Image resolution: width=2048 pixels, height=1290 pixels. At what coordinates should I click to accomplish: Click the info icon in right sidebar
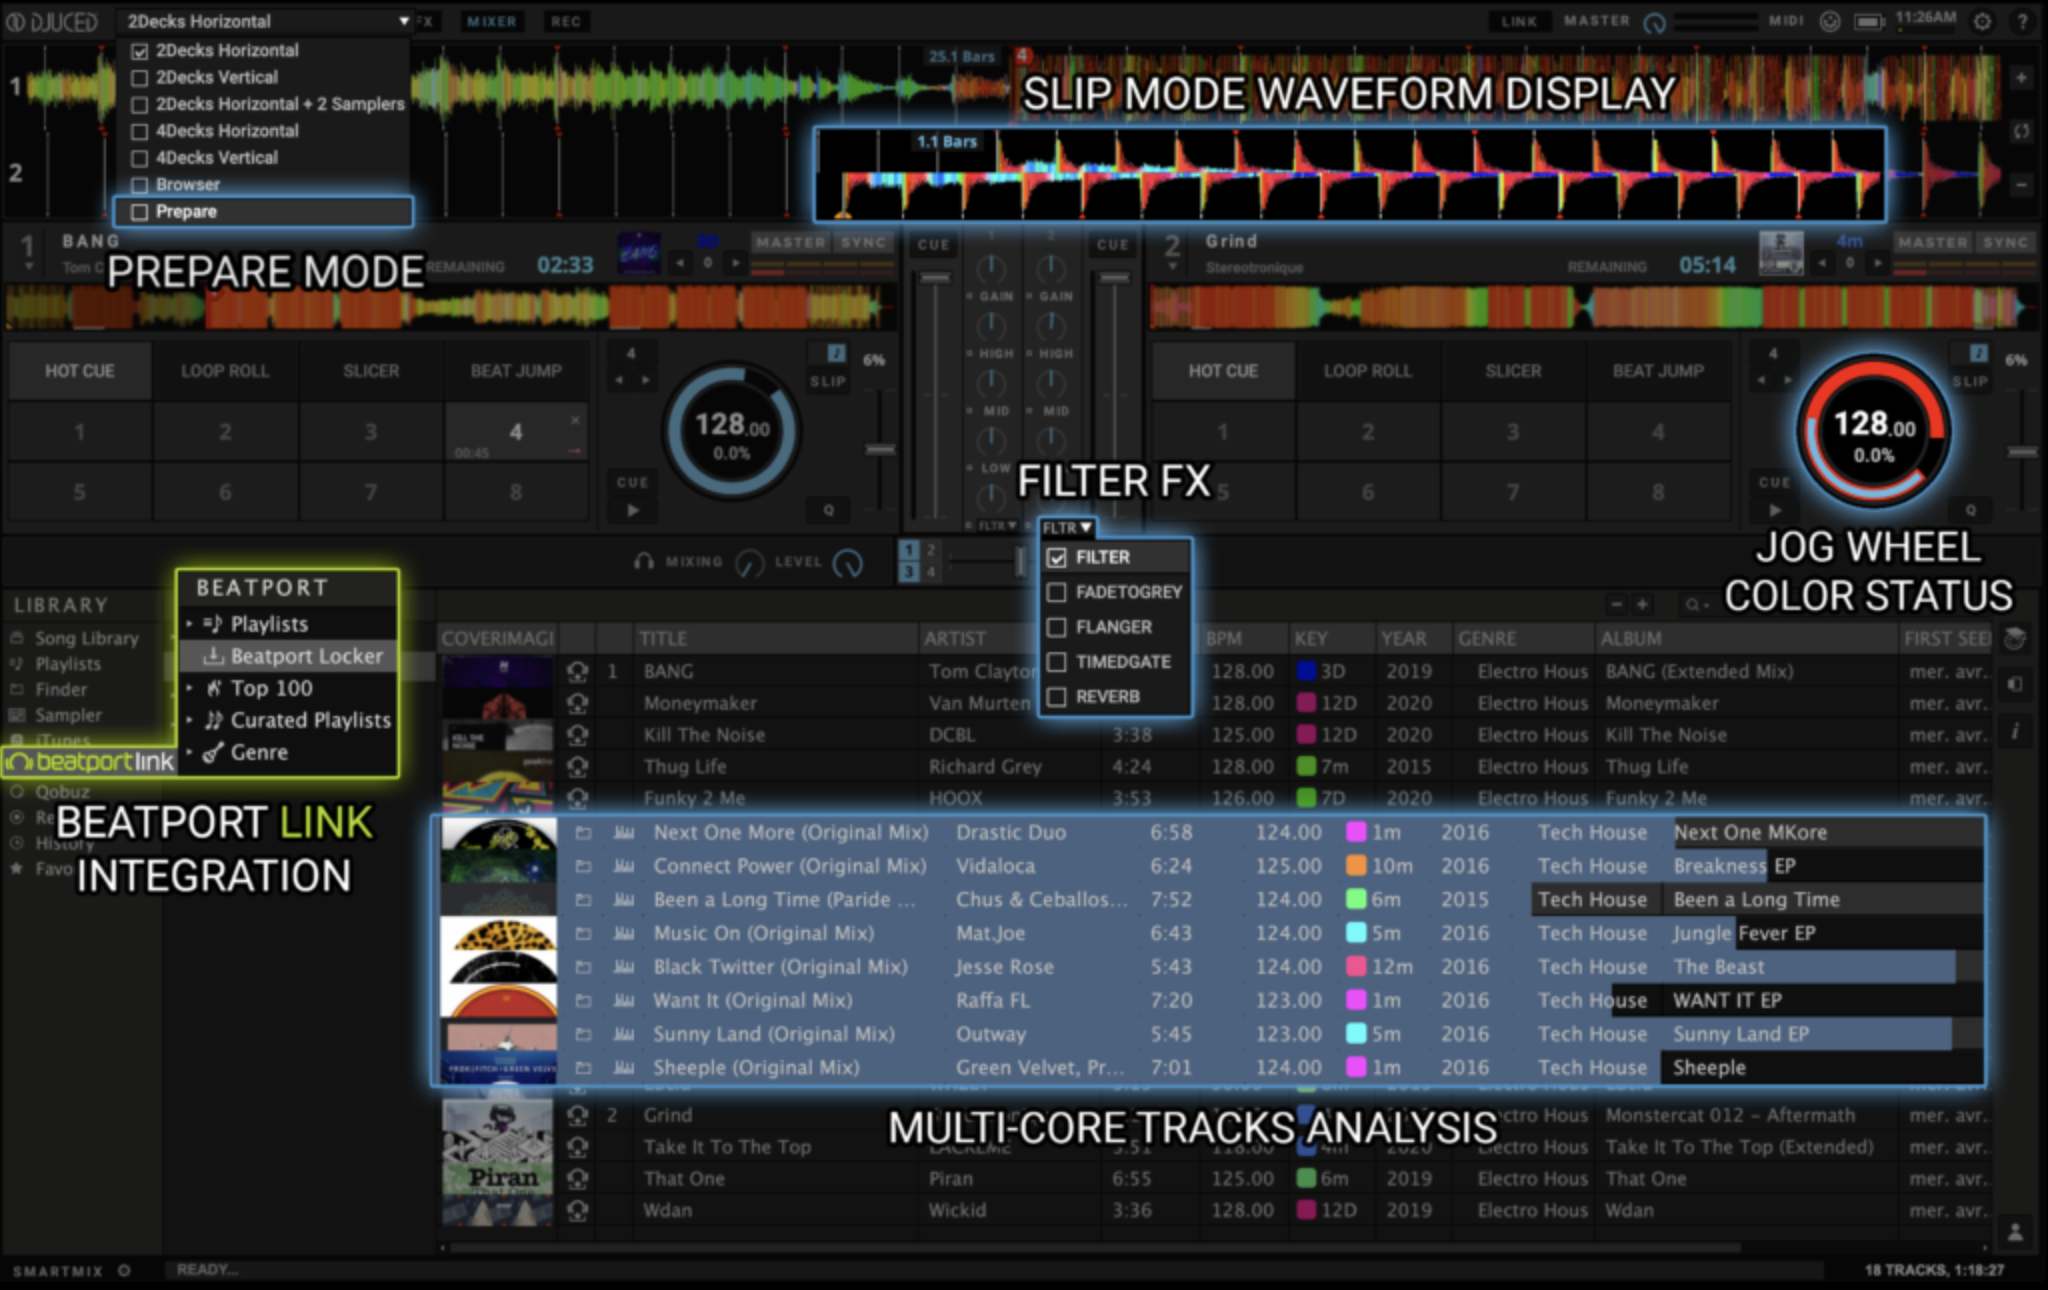2015,731
